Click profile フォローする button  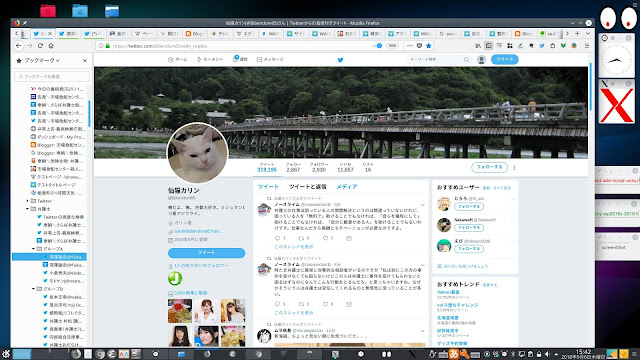coord(489,167)
